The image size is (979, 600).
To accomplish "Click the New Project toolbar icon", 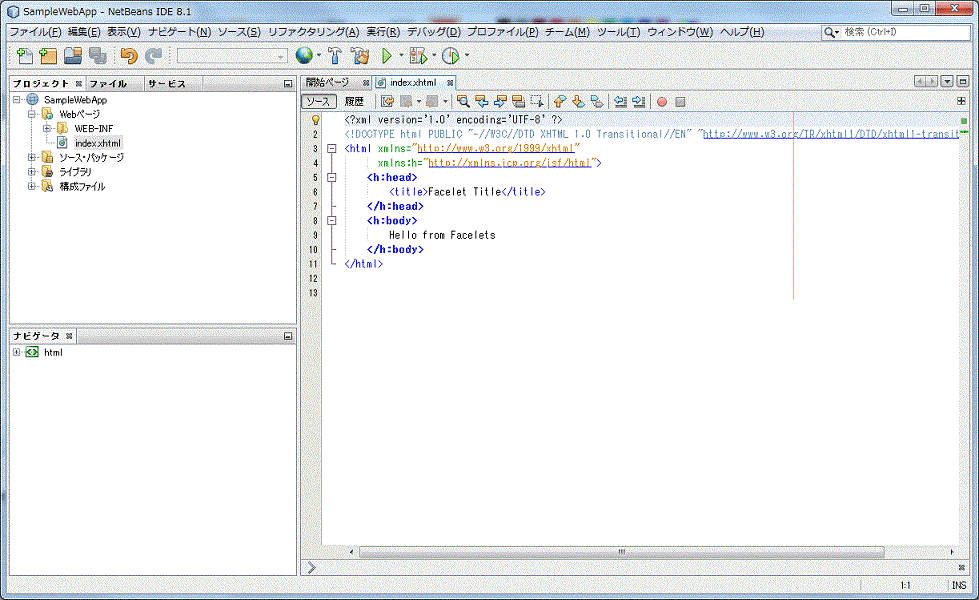I will [48, 56].
